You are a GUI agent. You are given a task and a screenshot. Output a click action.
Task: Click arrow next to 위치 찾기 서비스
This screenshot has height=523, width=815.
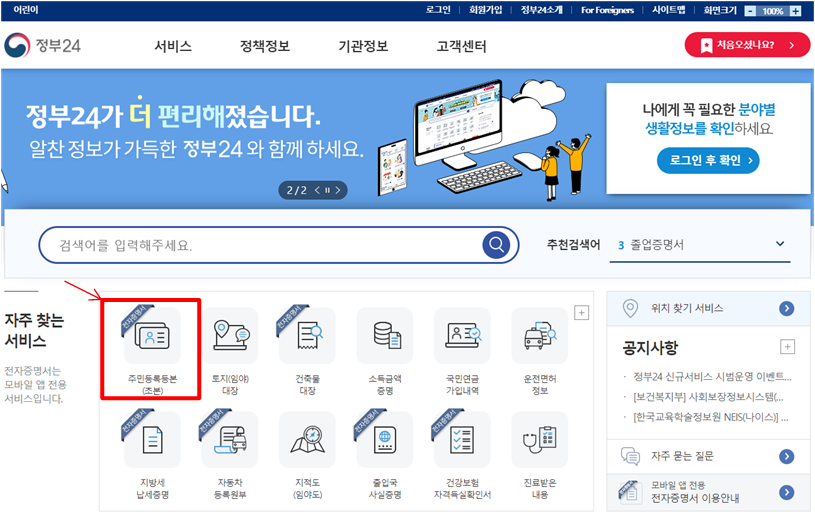786,308
